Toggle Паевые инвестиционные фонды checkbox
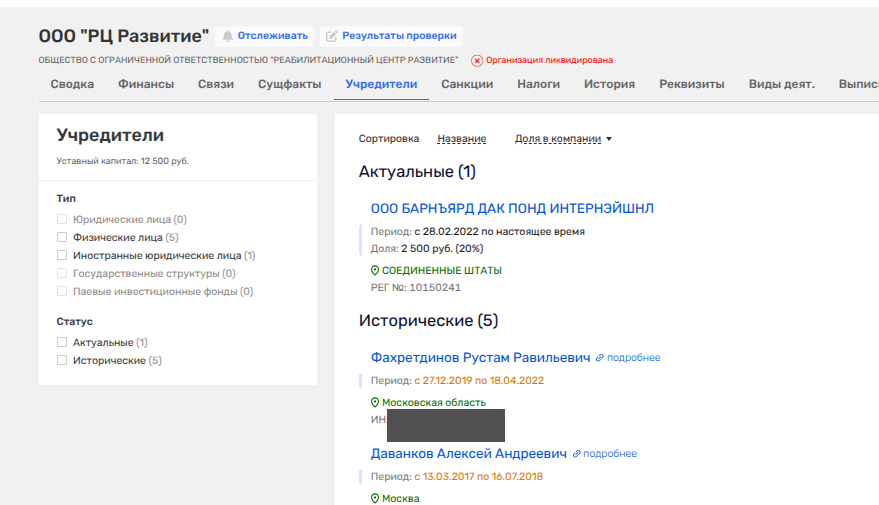 coord(62,291)
